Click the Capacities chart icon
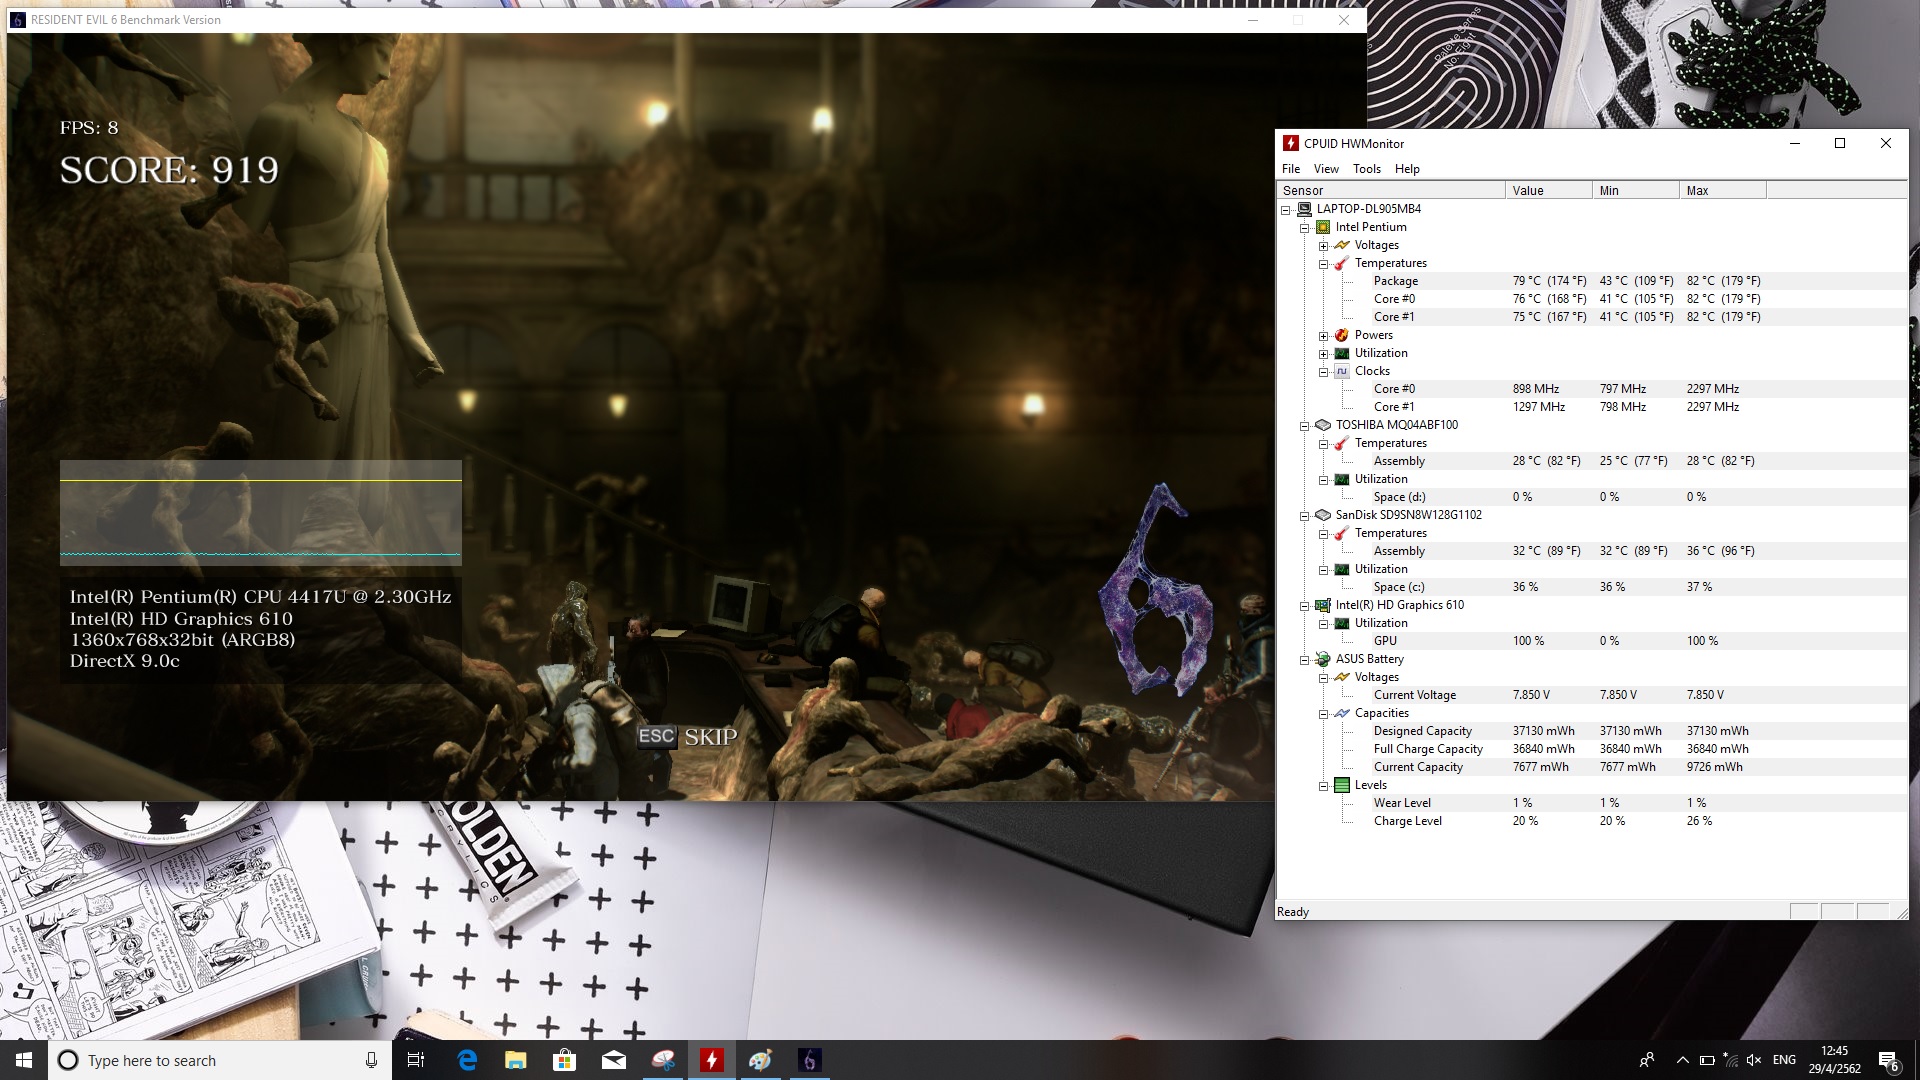Viewport: 1920px width, 1080px height. 1342,713
